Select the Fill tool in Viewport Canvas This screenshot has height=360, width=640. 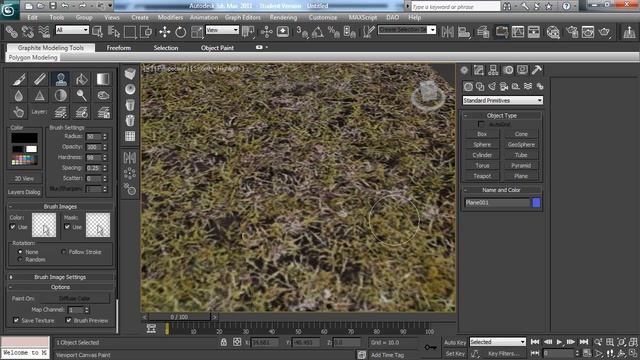pyautogui.click(x=82, y=79)
